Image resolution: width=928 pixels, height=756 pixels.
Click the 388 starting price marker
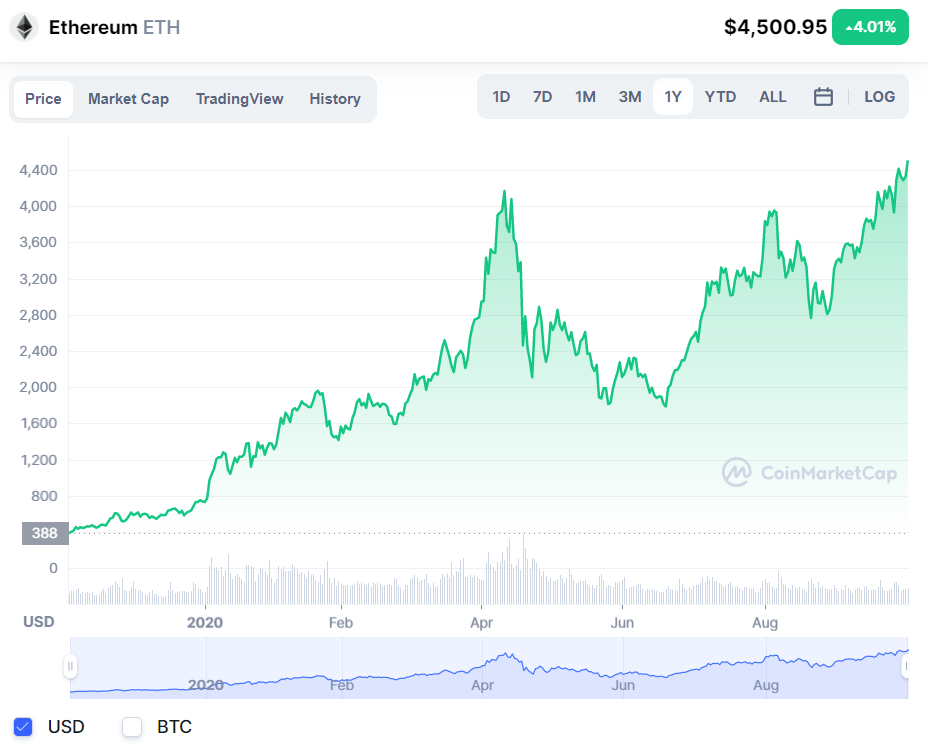(45, 533)
